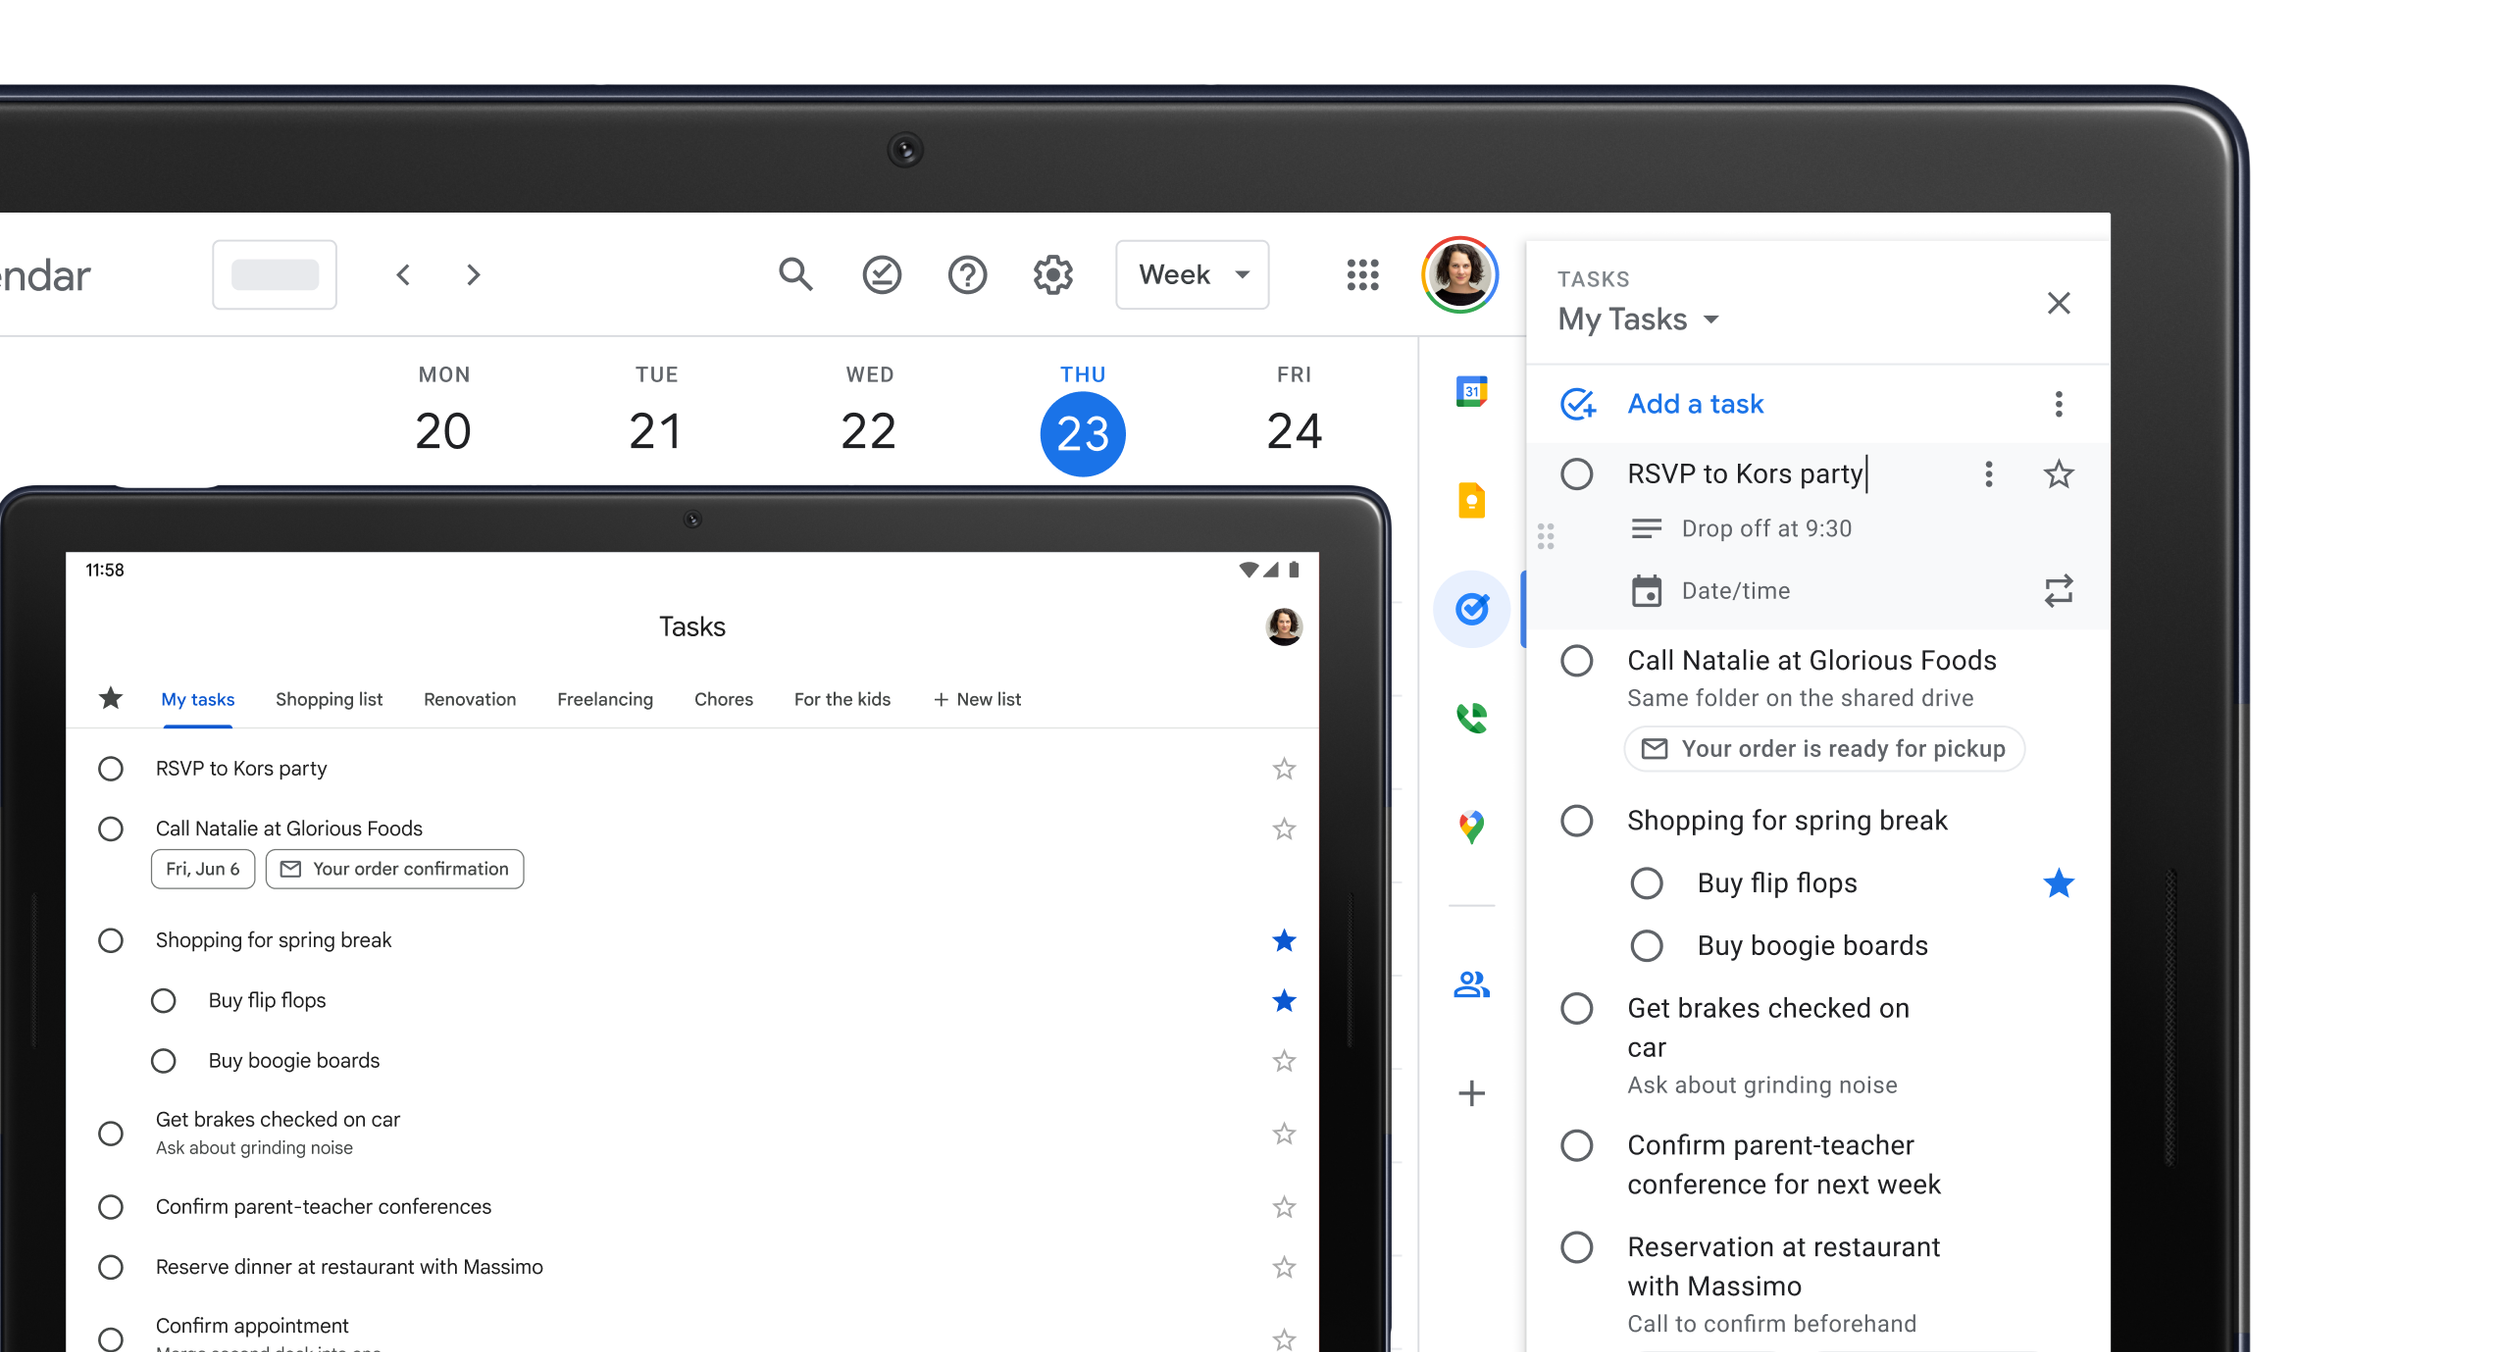The height and width of the screenshot is (1352, 2500).
Task: Open the Google apps grid launcher
Action: (1362, 274)
